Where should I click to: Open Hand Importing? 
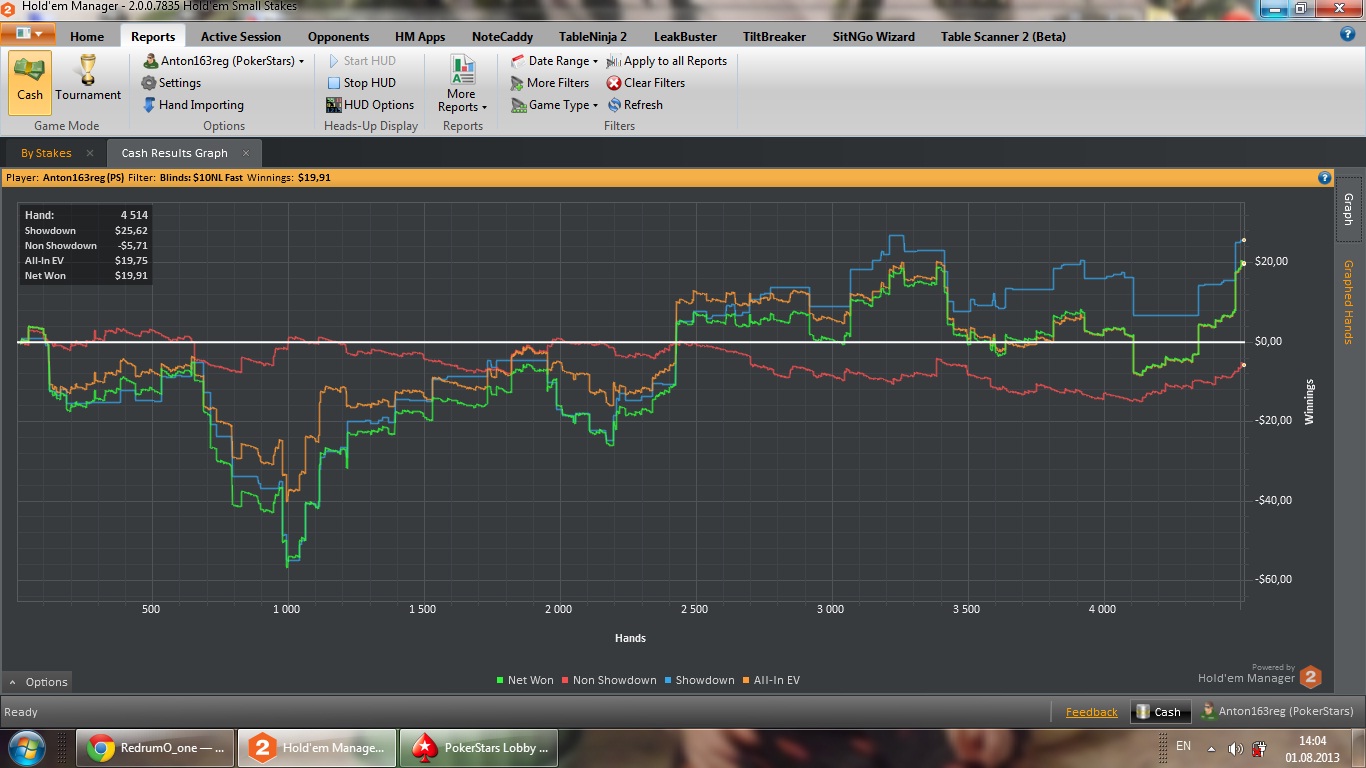(x=193, y=105)
